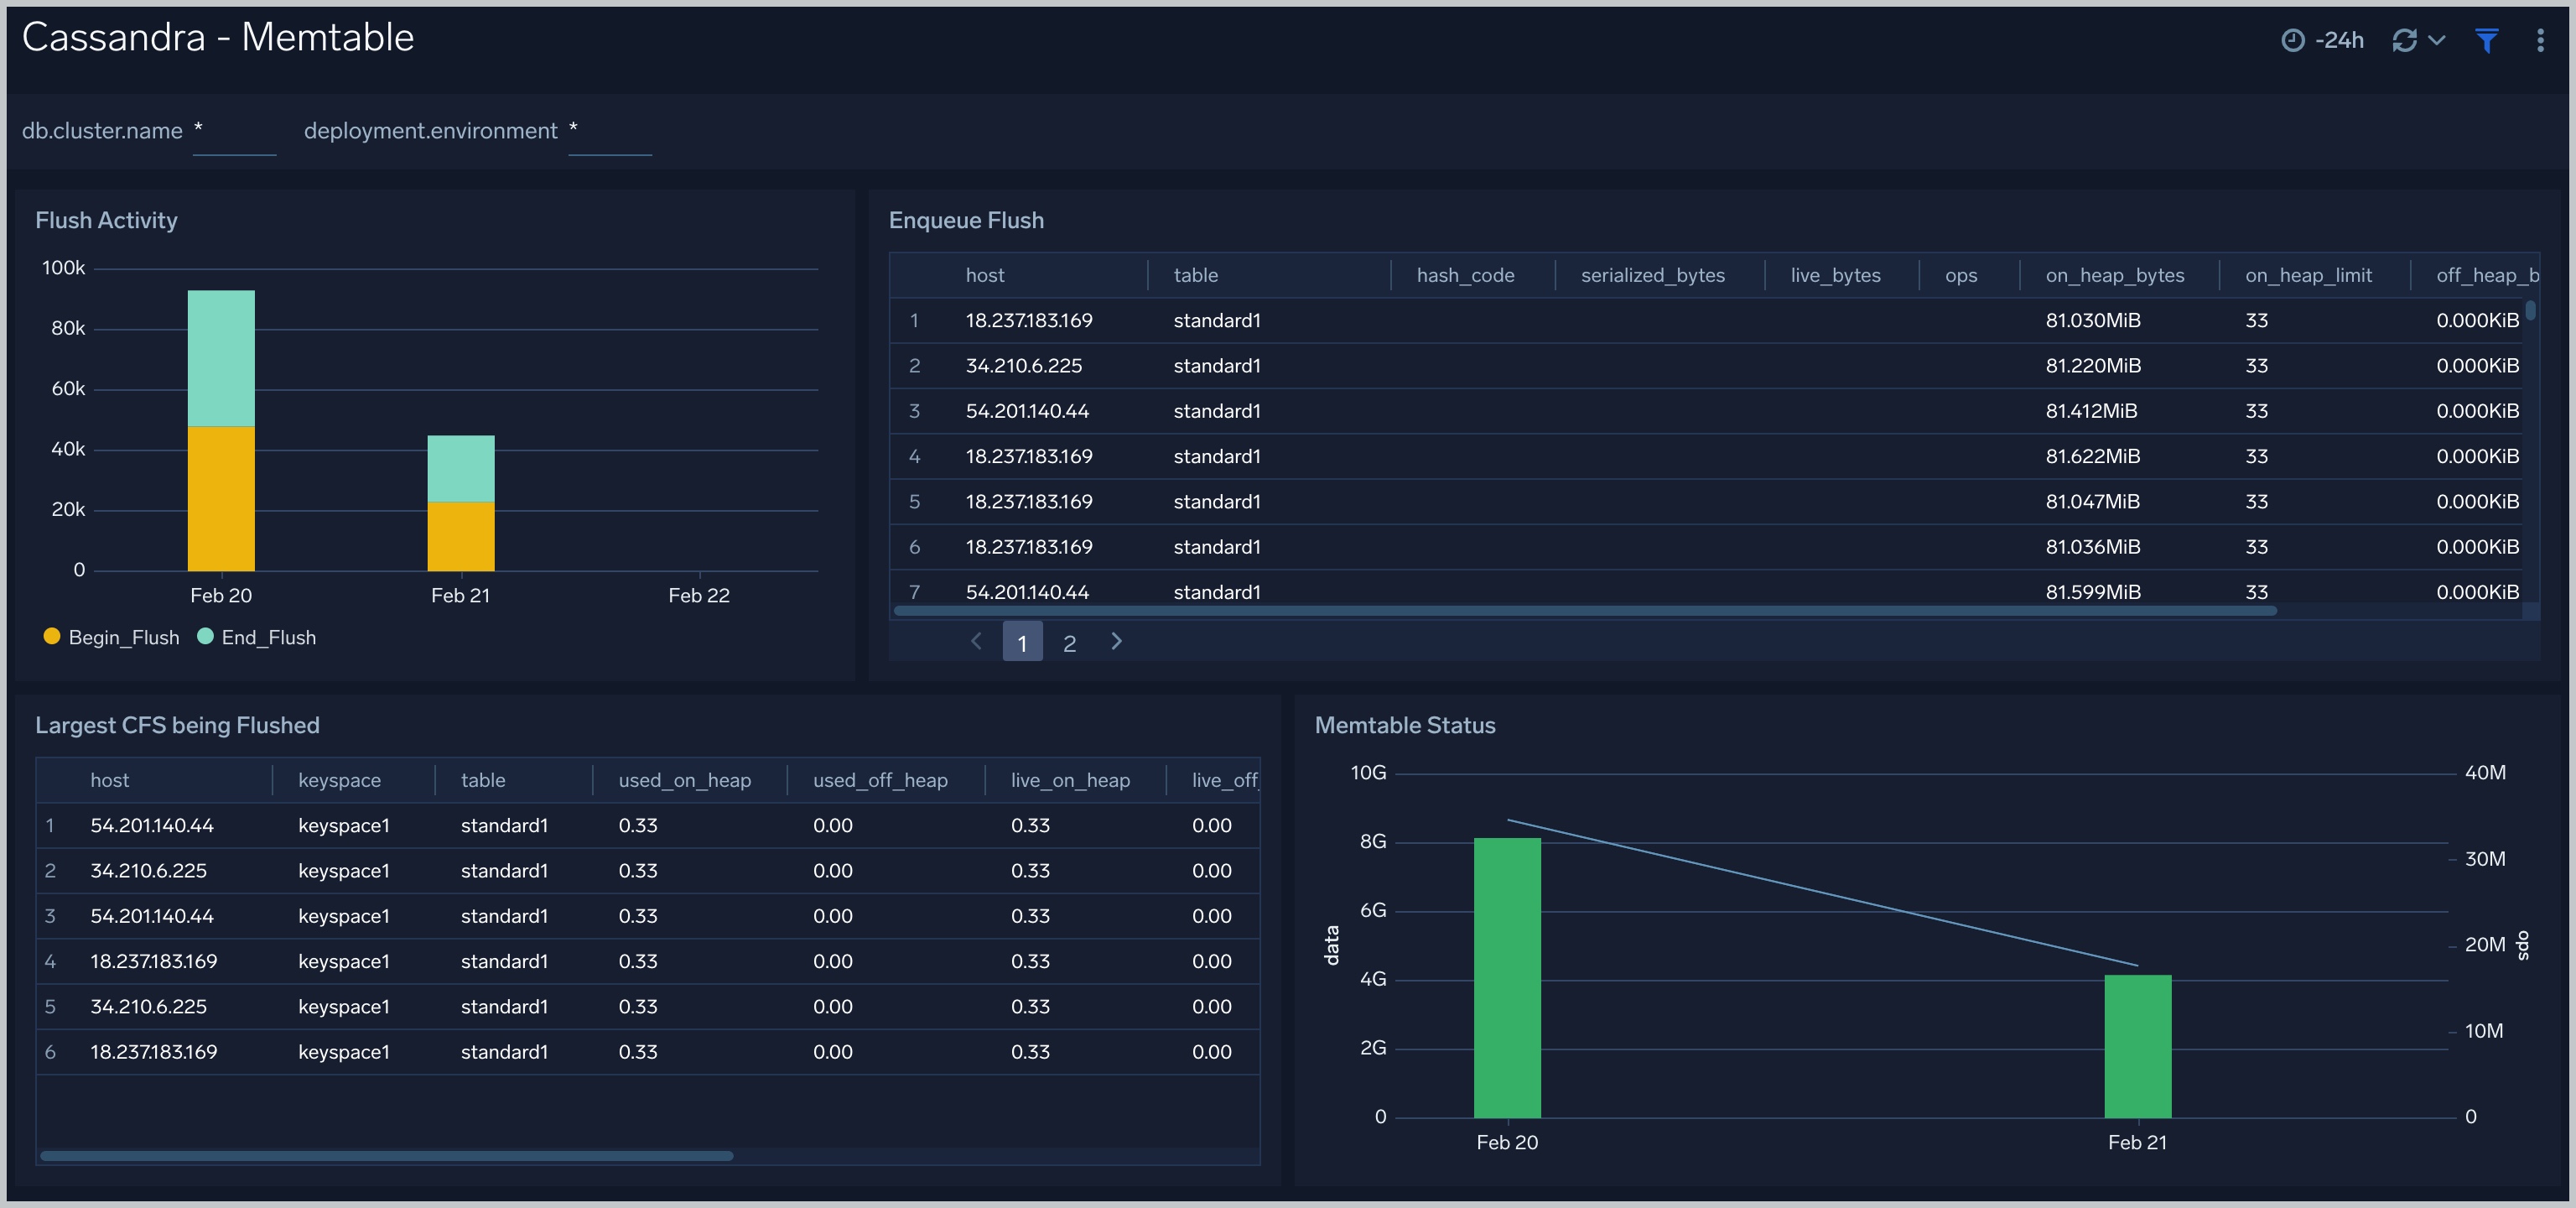This screenshot has height=1208, width=2576.
Task: Click 81.599MiB value in Enqueue Flush row 7
Action: coord(2092,592)
